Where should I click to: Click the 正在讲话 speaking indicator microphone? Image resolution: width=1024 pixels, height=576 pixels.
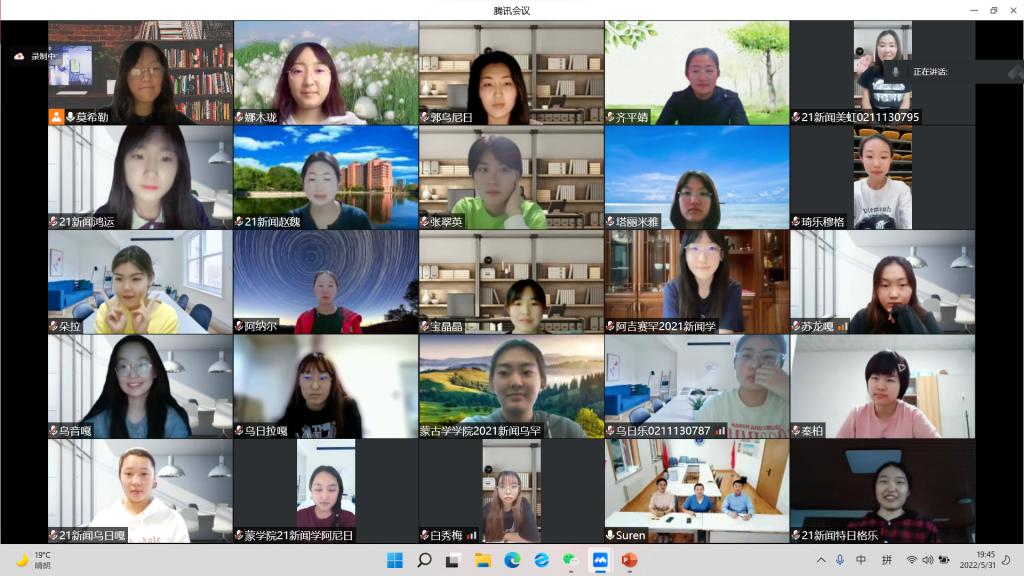tap(898, 71)
